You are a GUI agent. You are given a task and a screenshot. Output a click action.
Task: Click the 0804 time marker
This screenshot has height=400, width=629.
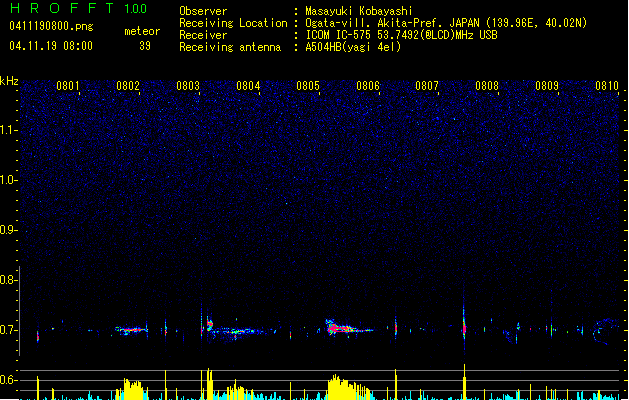coord(248,86)
